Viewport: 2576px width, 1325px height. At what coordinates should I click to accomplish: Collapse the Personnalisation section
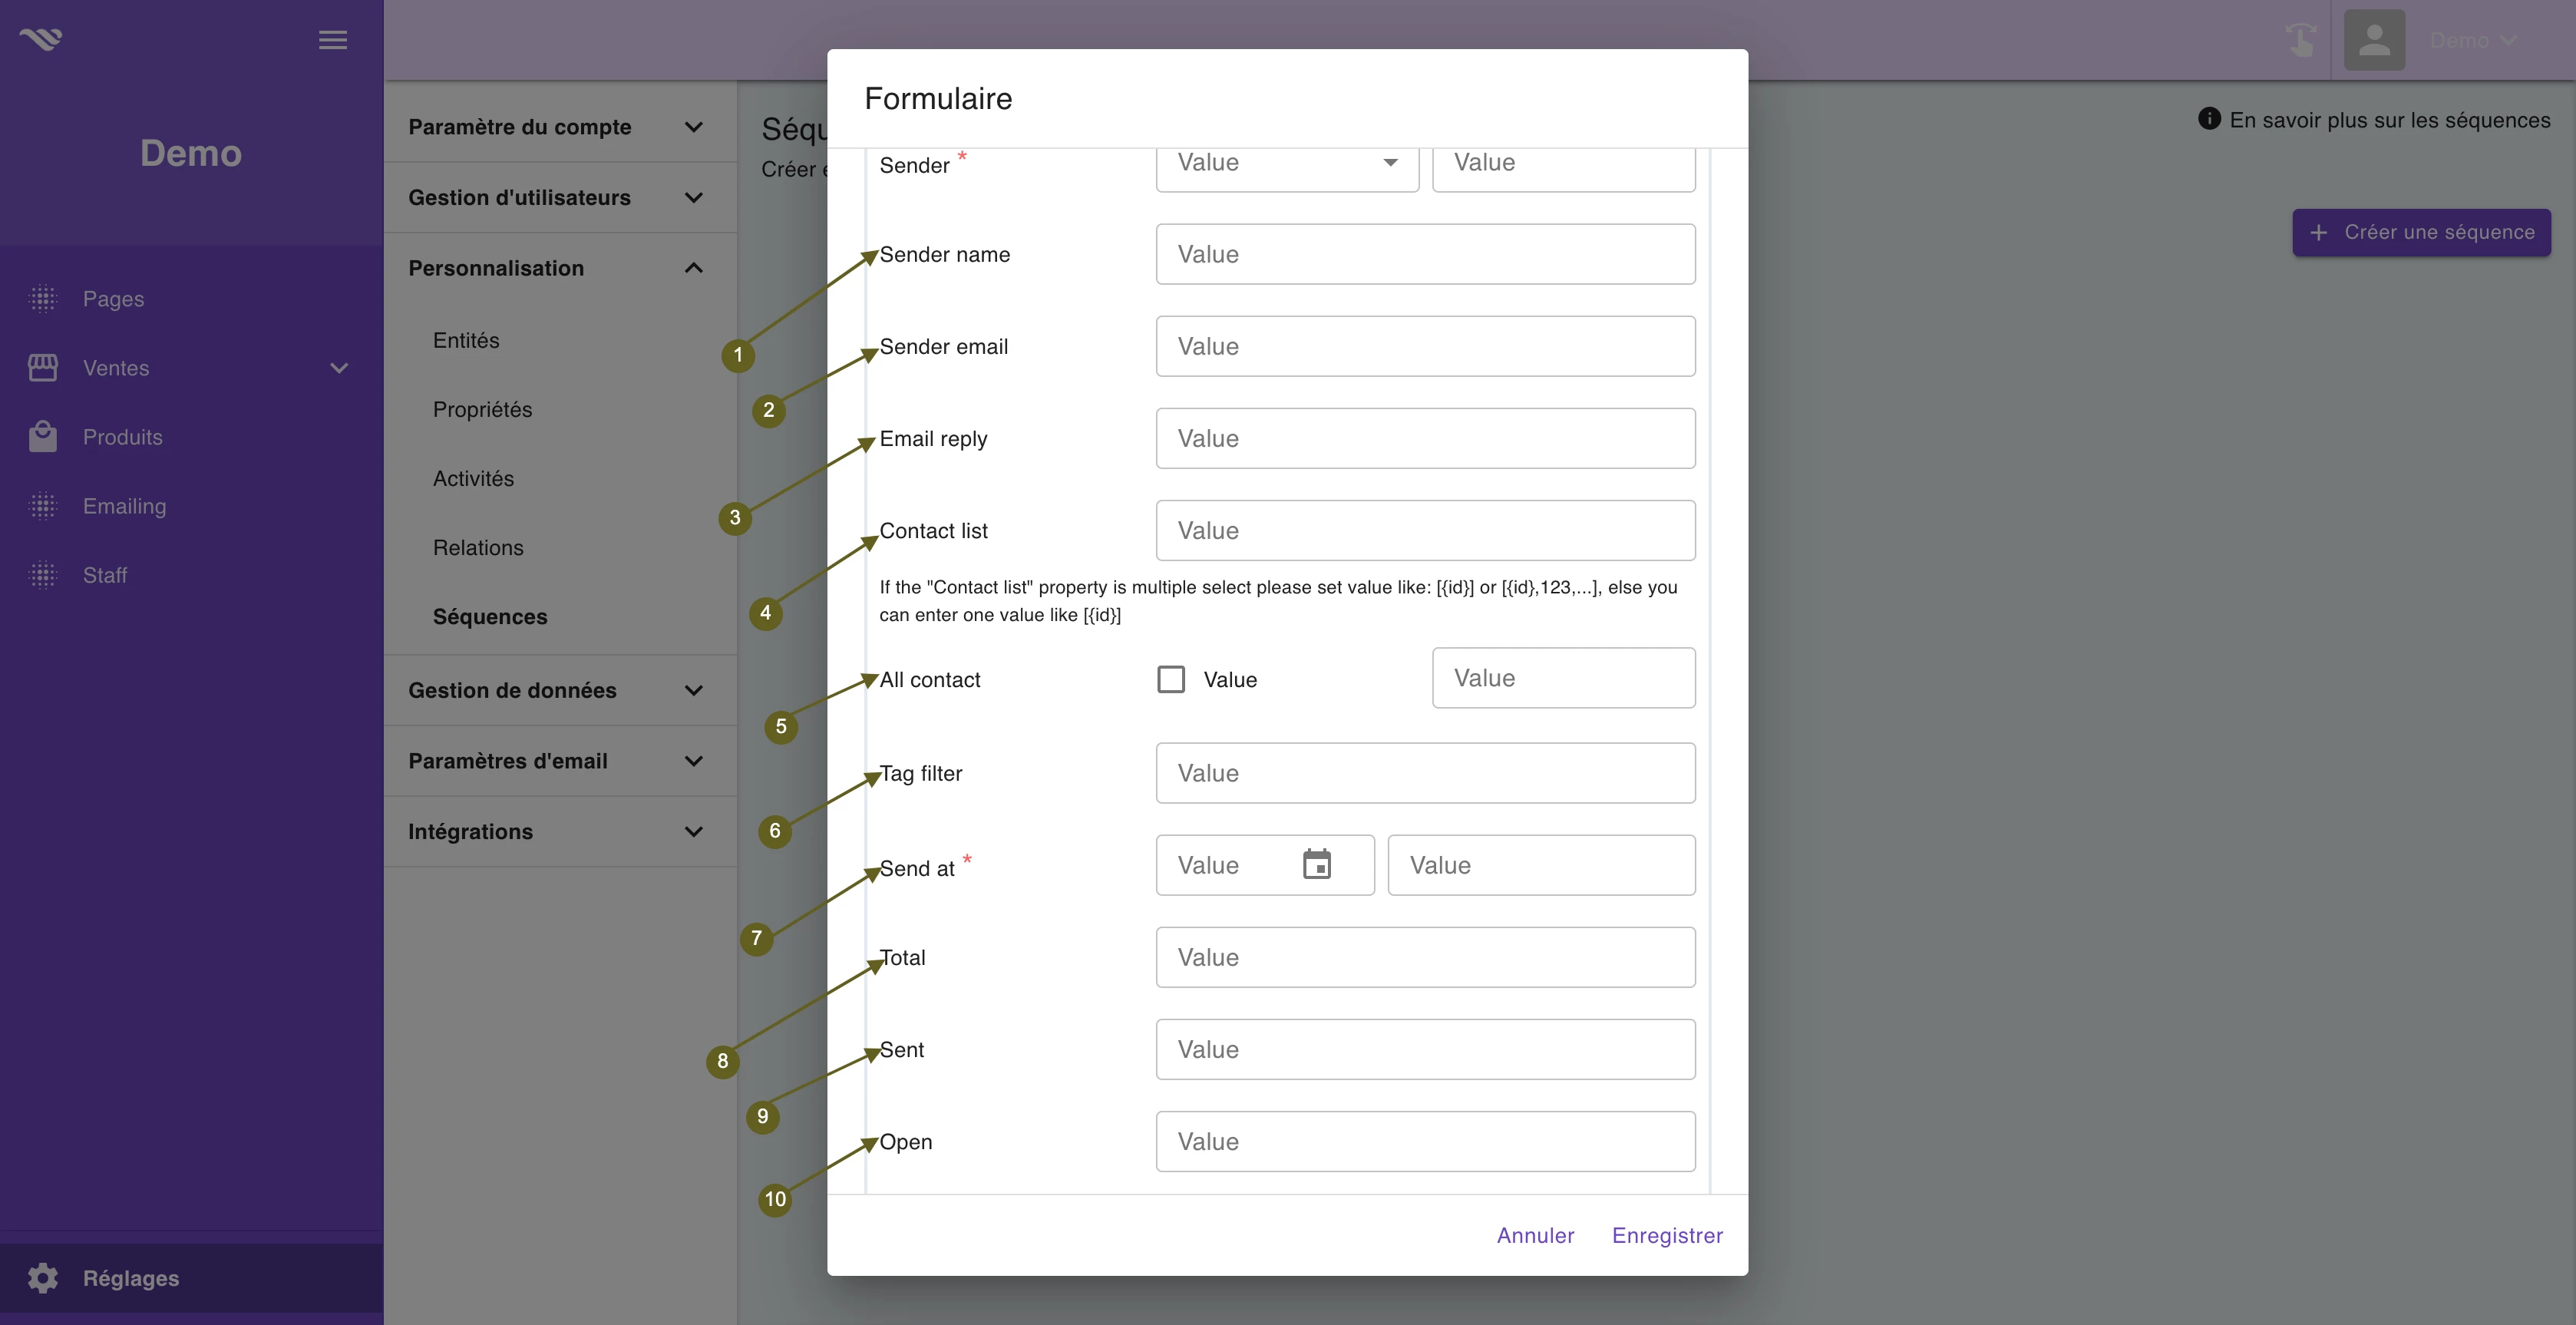point(560,268)
